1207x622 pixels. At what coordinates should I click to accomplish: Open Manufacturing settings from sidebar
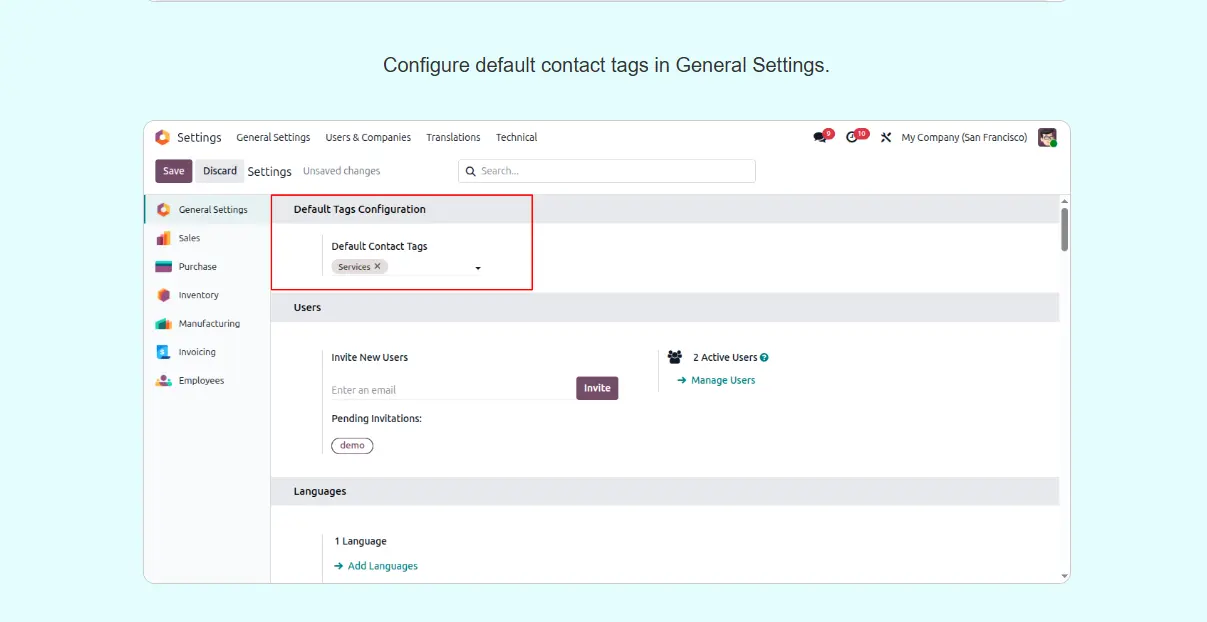pos(208,324)
